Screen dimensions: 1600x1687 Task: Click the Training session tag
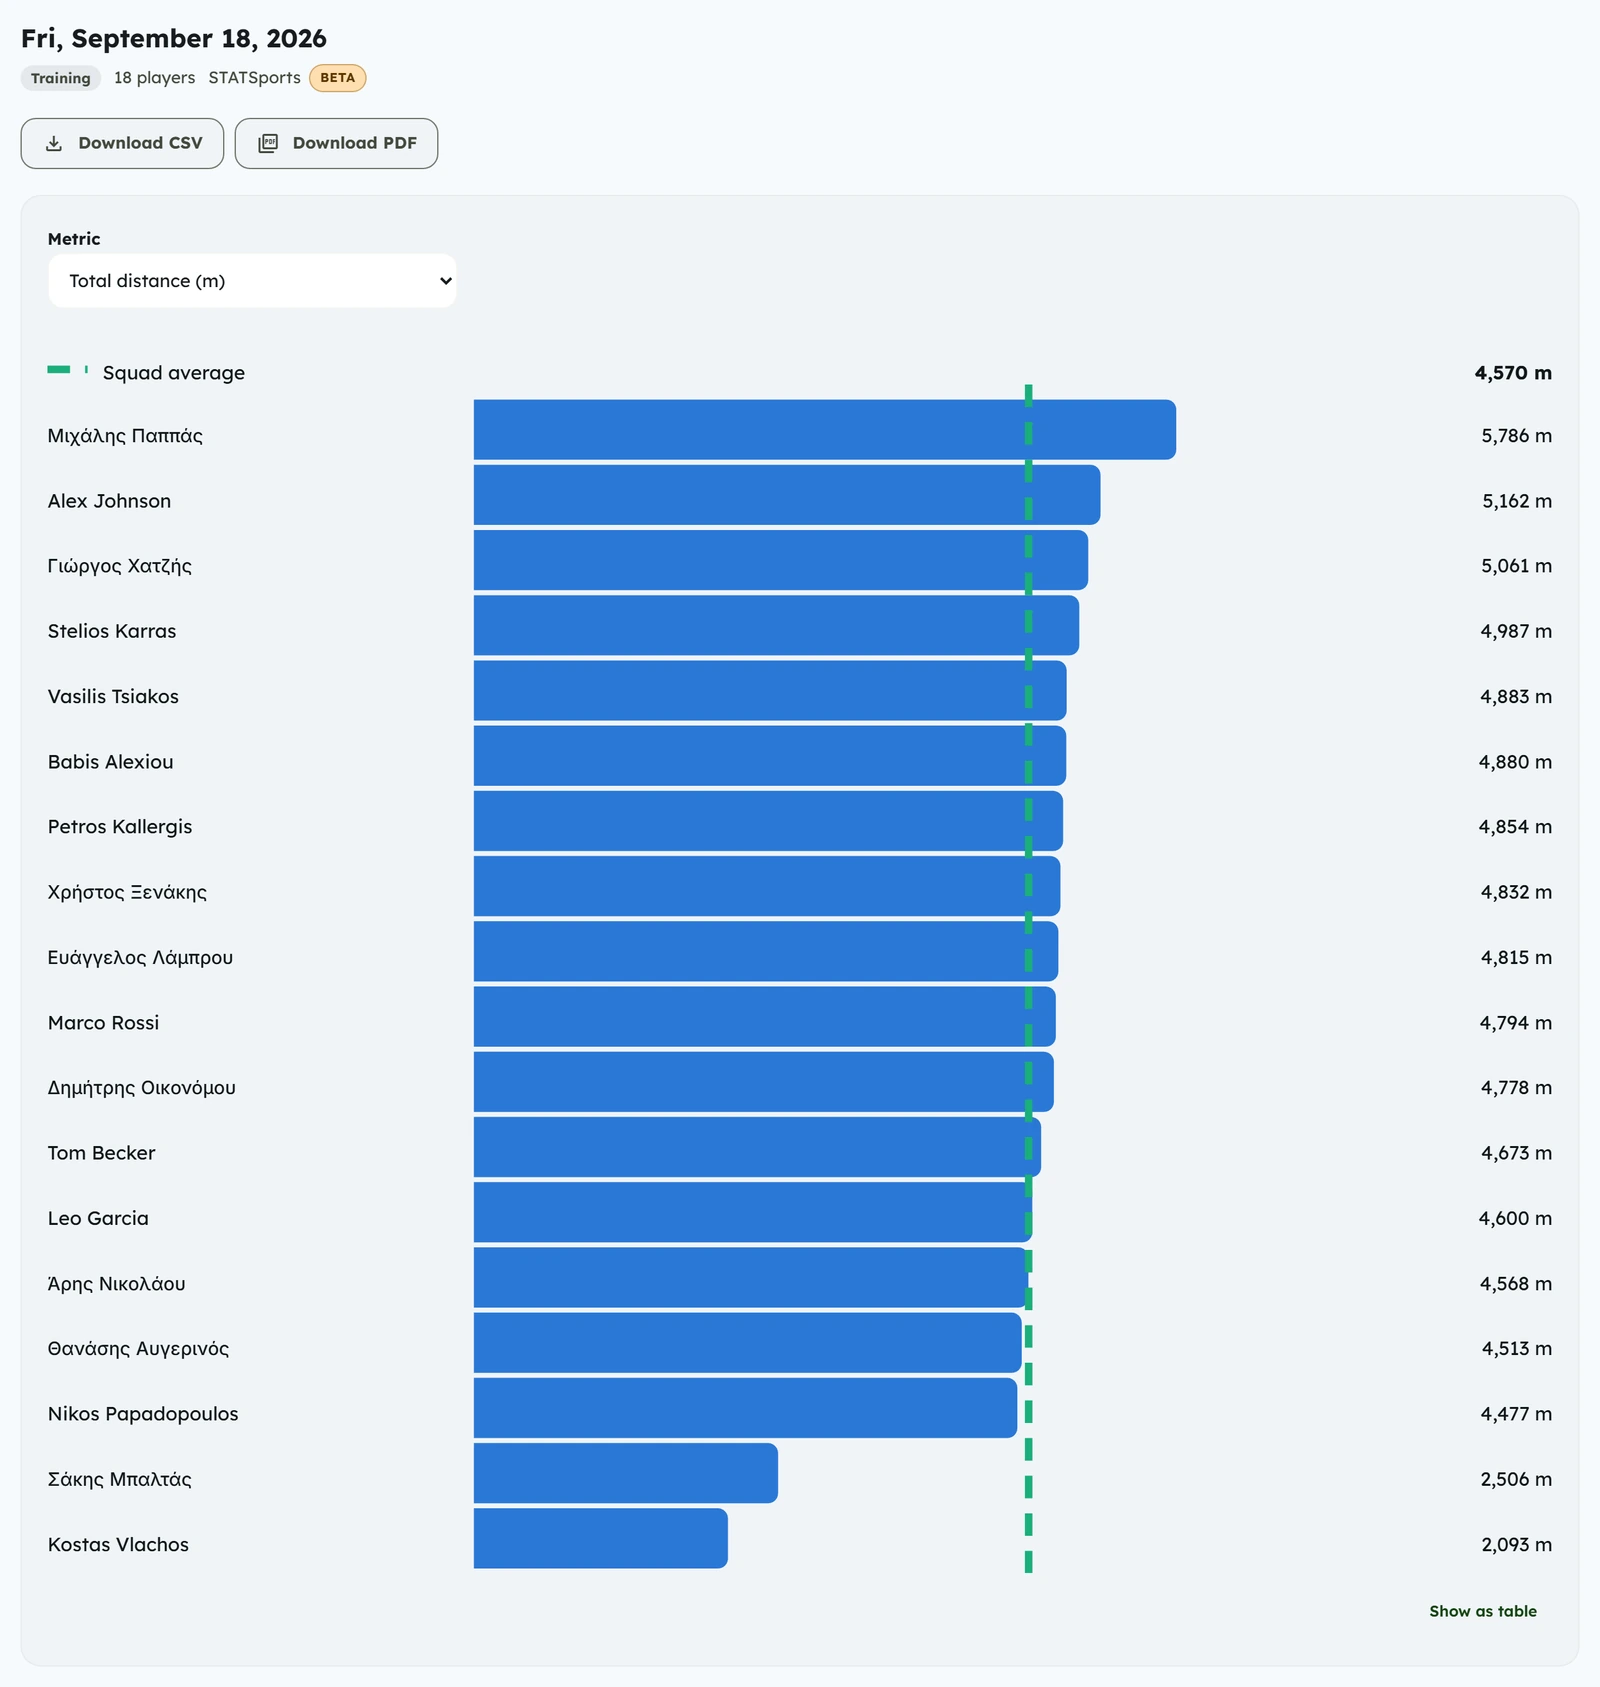tap(60, 78)
